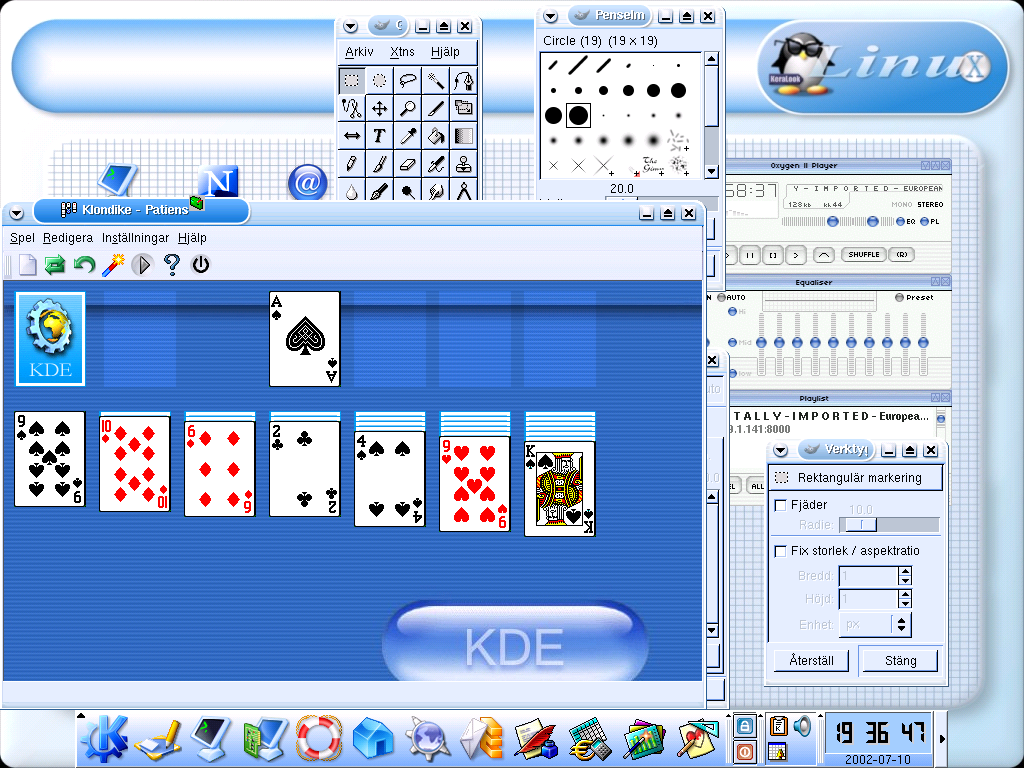This screenshot has height=768, width=1024.
Task: Select the Magnify zoom tool in toolbox
Action: [x=408, y=108]
